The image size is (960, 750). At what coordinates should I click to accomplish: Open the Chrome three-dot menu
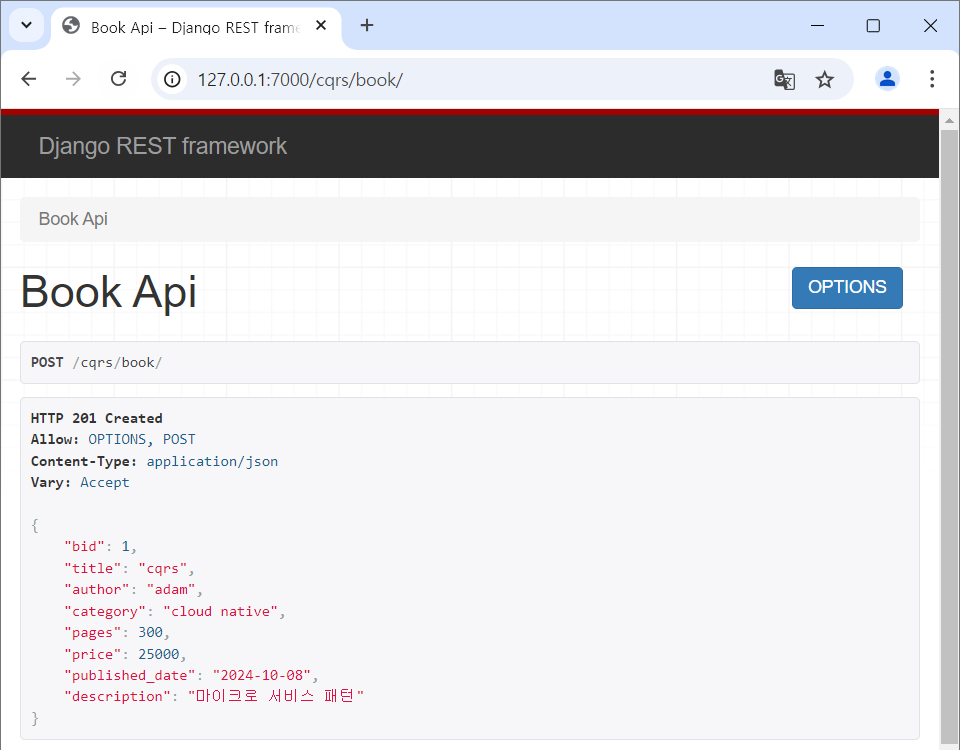pos(932,79)
